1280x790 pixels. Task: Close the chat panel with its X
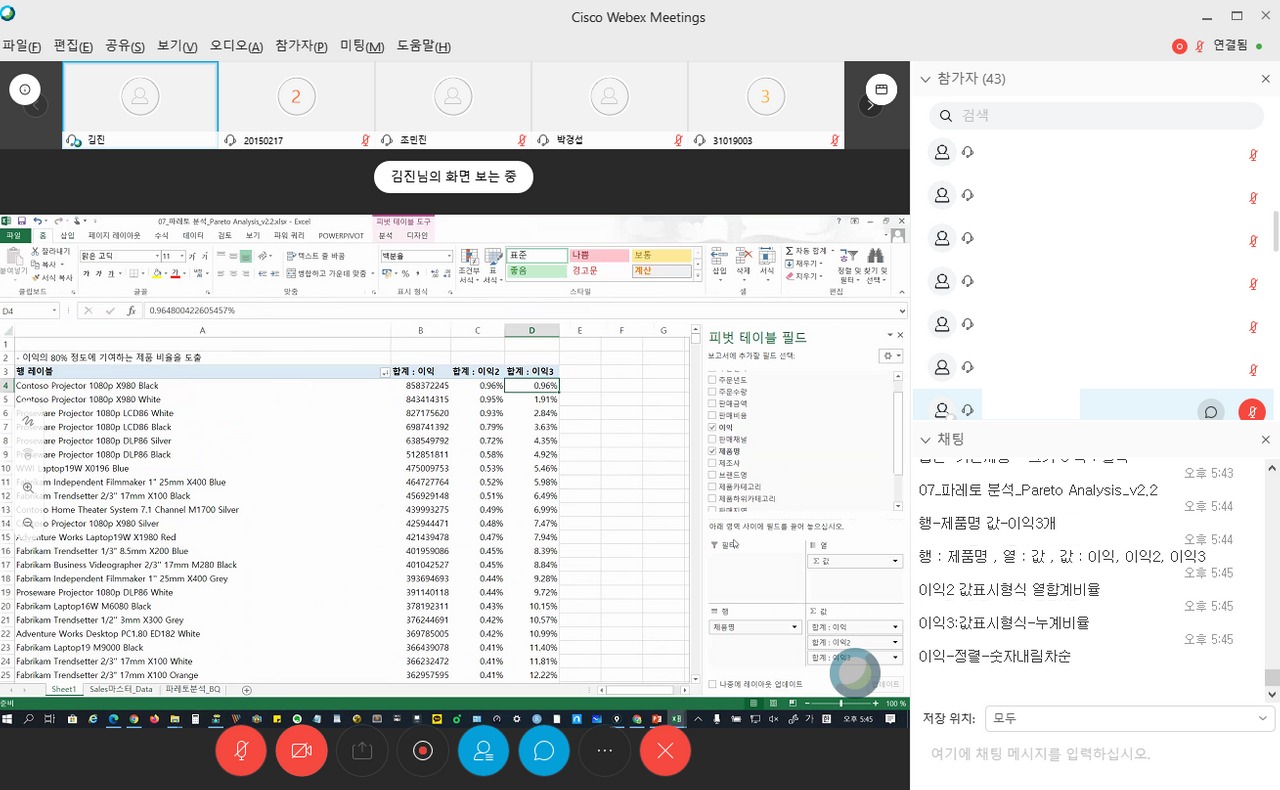(1265, 439)
